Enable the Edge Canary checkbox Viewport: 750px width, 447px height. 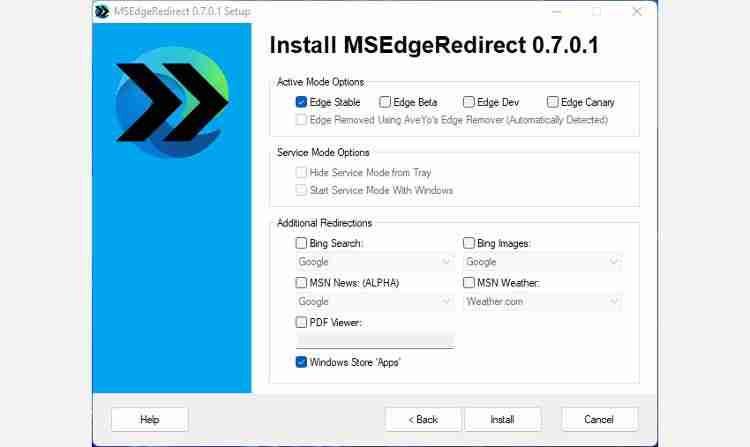(552, 102)
